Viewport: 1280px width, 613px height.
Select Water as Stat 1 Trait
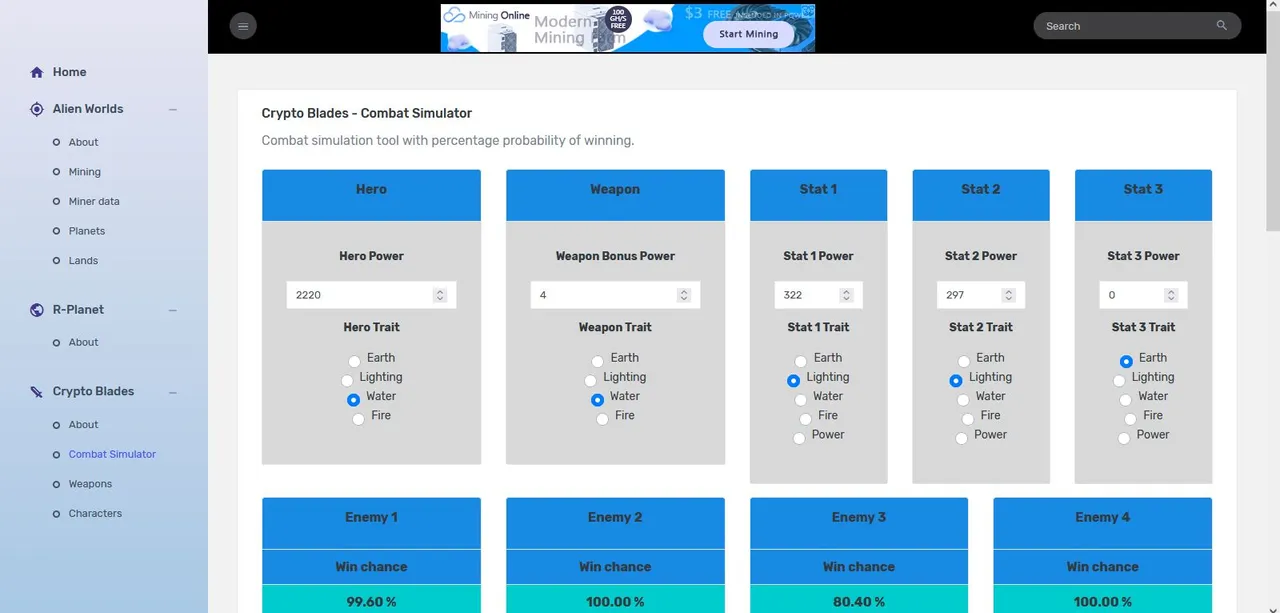pyautogui.click(x=802, y=400)
